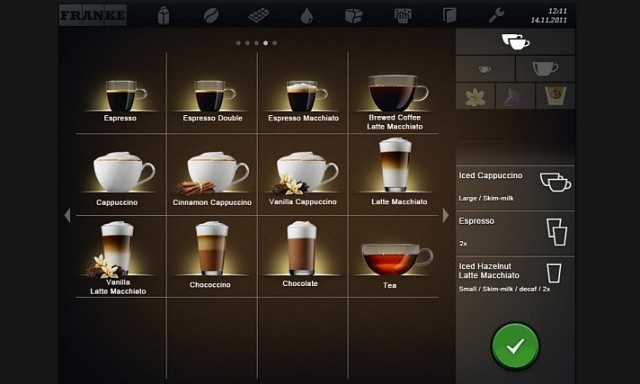Image resolution: width=640 pixels, height=384 pixels.
Task: Tap the chocolate bar icon in top bar
Action: [x=259, y=16]
